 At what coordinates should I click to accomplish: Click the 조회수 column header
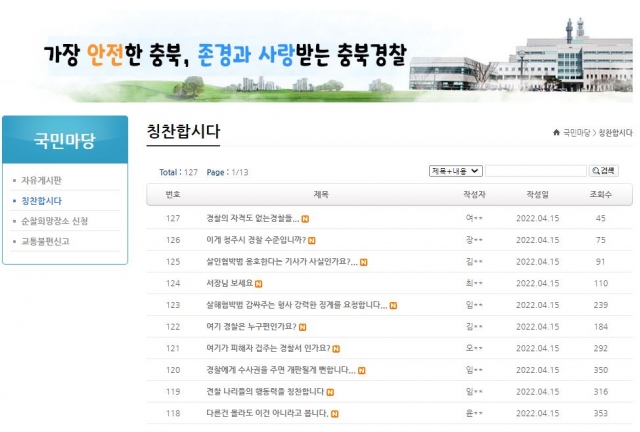[x=600, y=194]
